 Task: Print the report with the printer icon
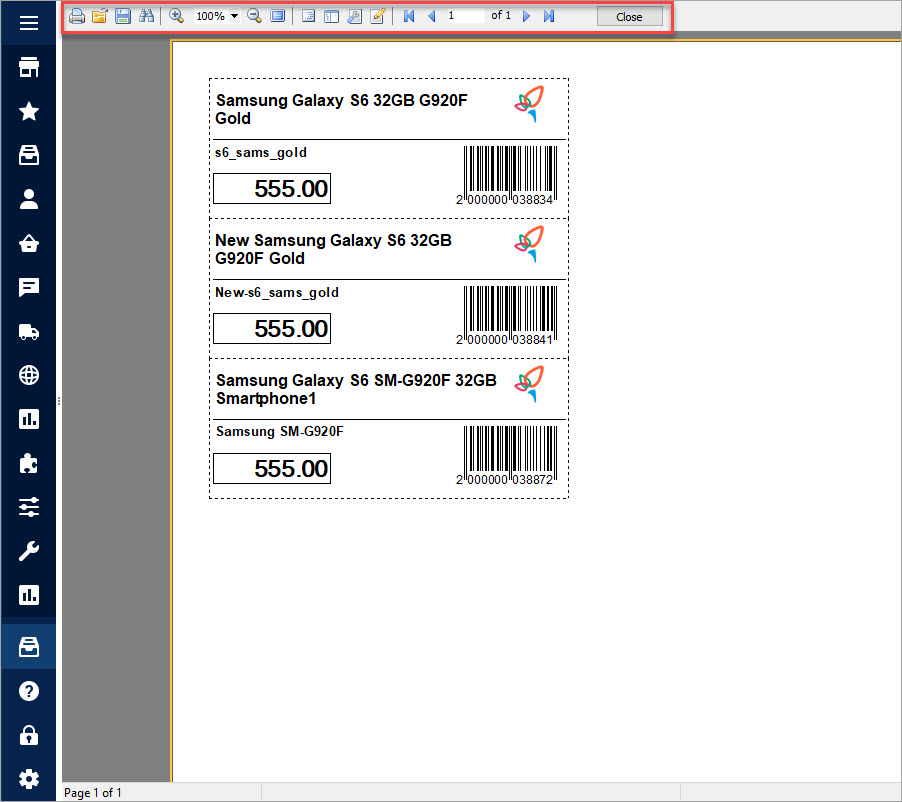tap(77, 16)
